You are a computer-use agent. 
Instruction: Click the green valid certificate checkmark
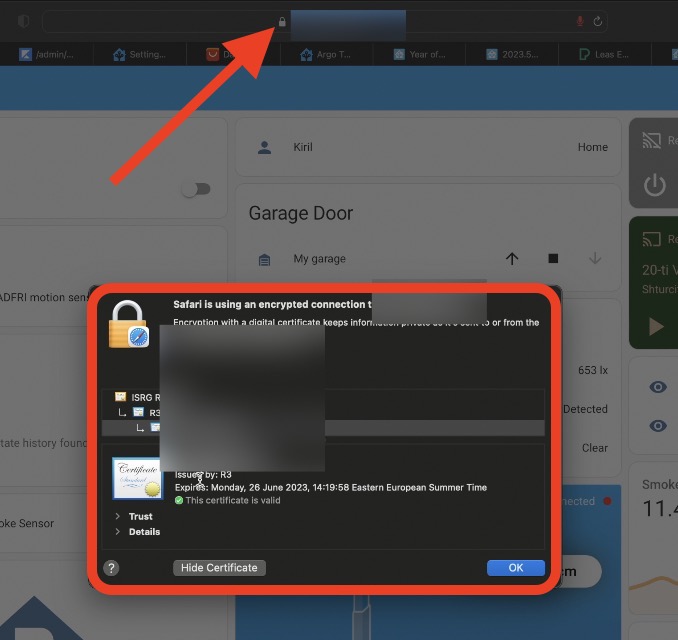[179, 500]
